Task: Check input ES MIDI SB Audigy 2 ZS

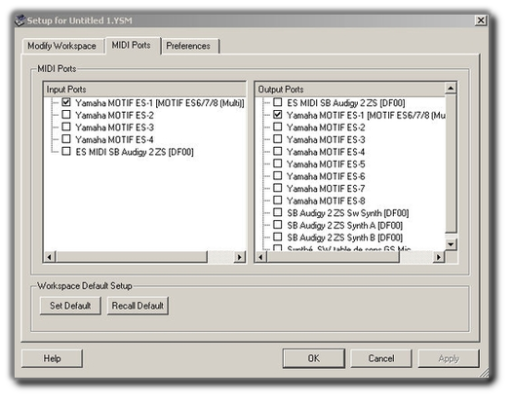Action: point(66,151)
